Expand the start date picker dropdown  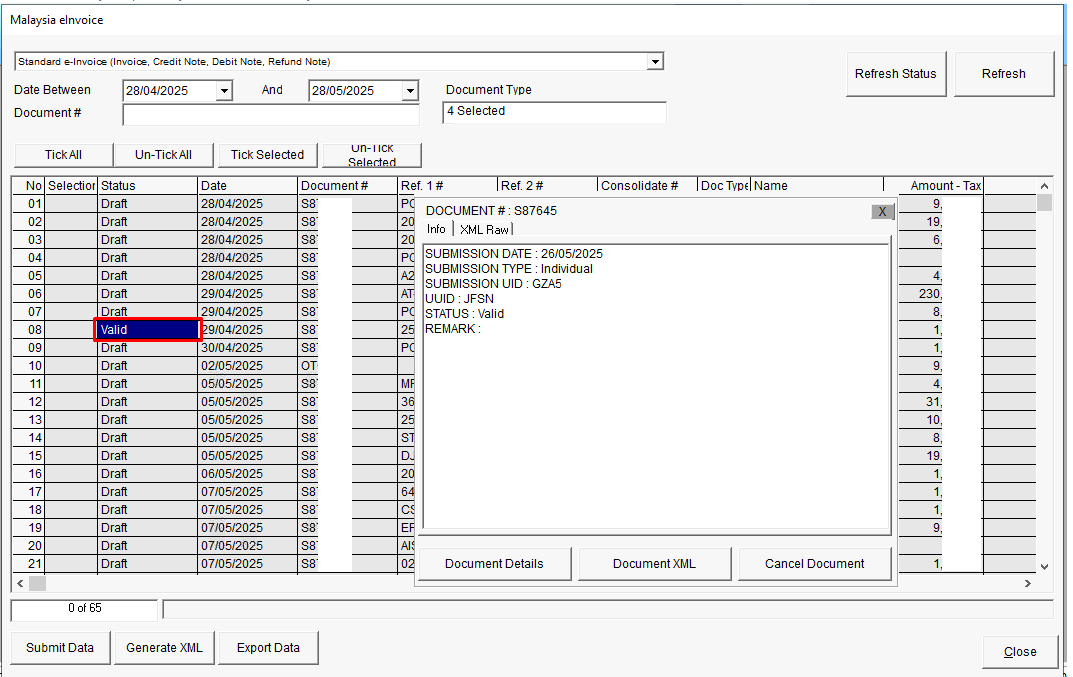click(x=224, y=91)
